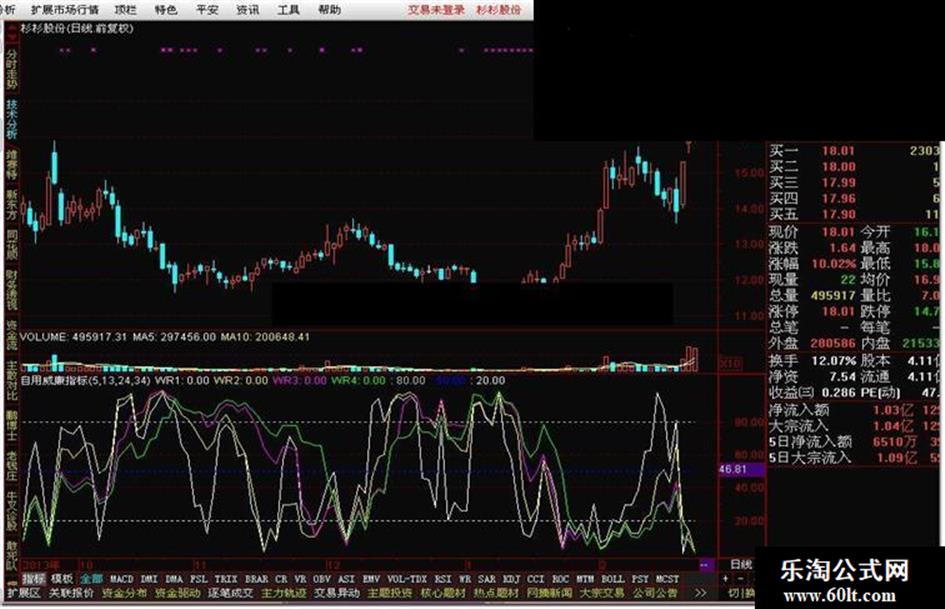This screenshot has height=609, width=945.
Task: Switch to the 指标 tab
Action: click(33, 579)
